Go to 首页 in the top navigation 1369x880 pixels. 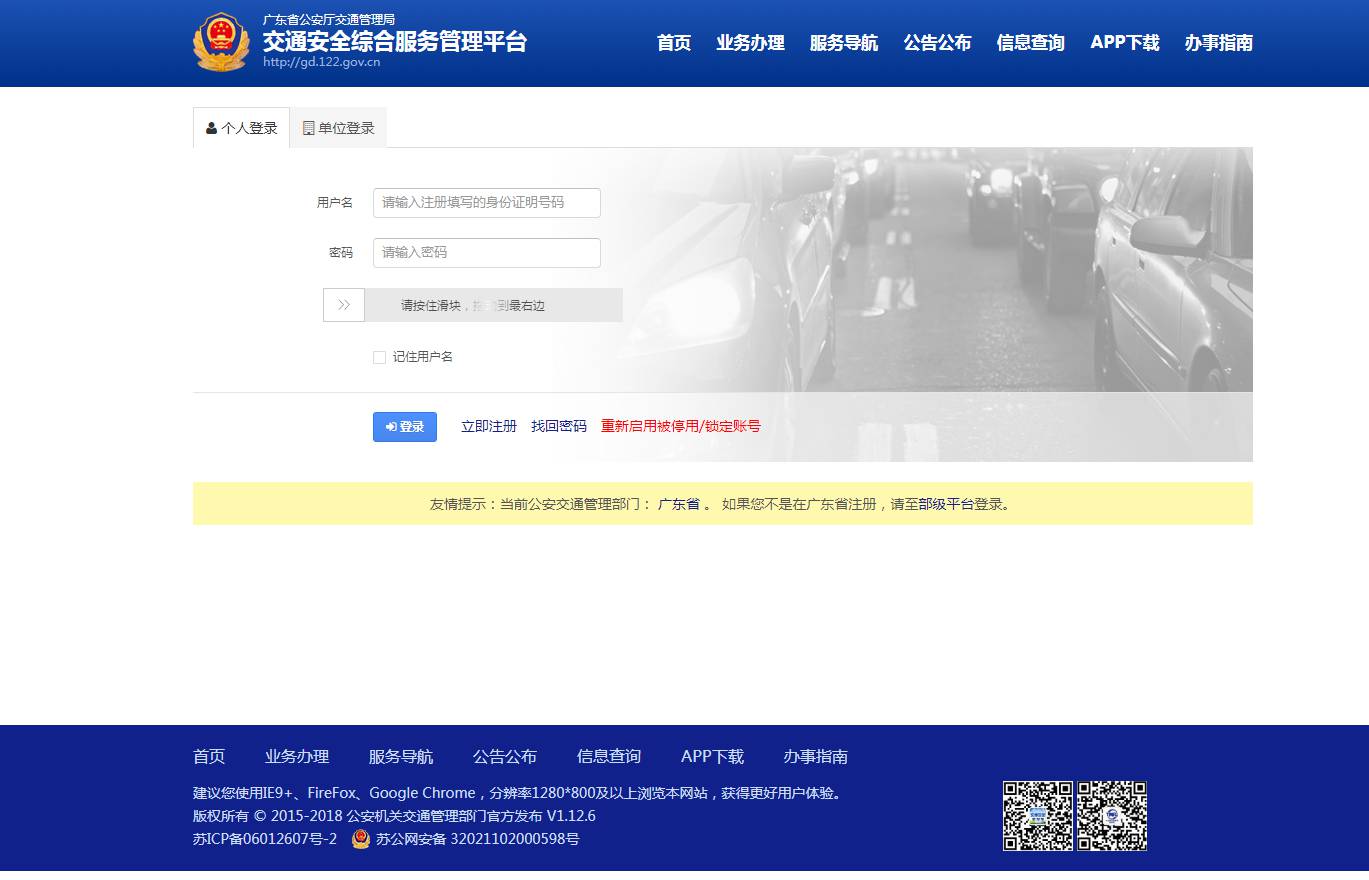pyautogui.click(x=674, y=43)
